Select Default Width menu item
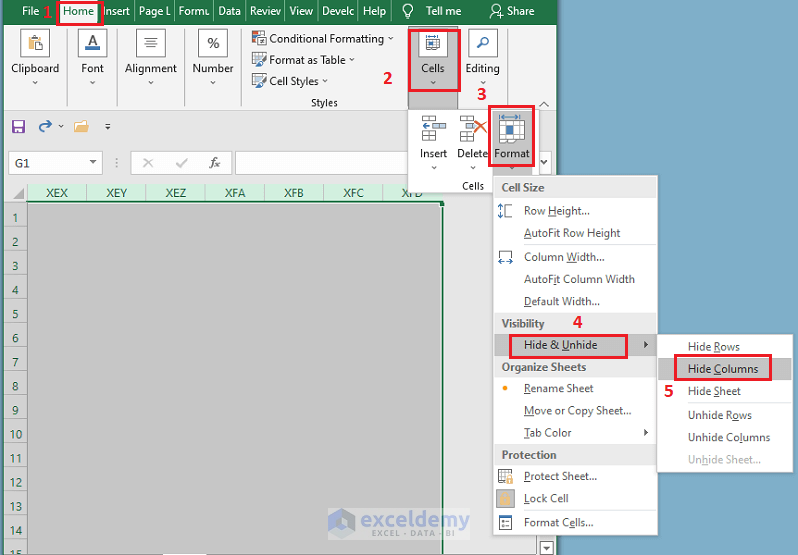This screenshot has width=798, height=555. tap(576, 301)
